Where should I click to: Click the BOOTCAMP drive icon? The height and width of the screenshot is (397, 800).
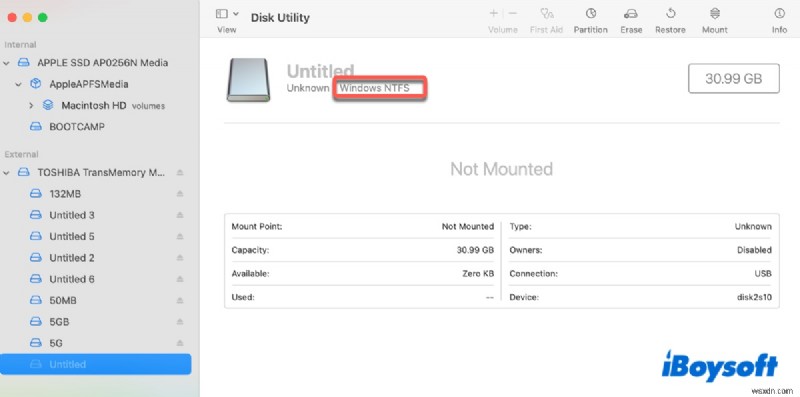coord(36,127)
